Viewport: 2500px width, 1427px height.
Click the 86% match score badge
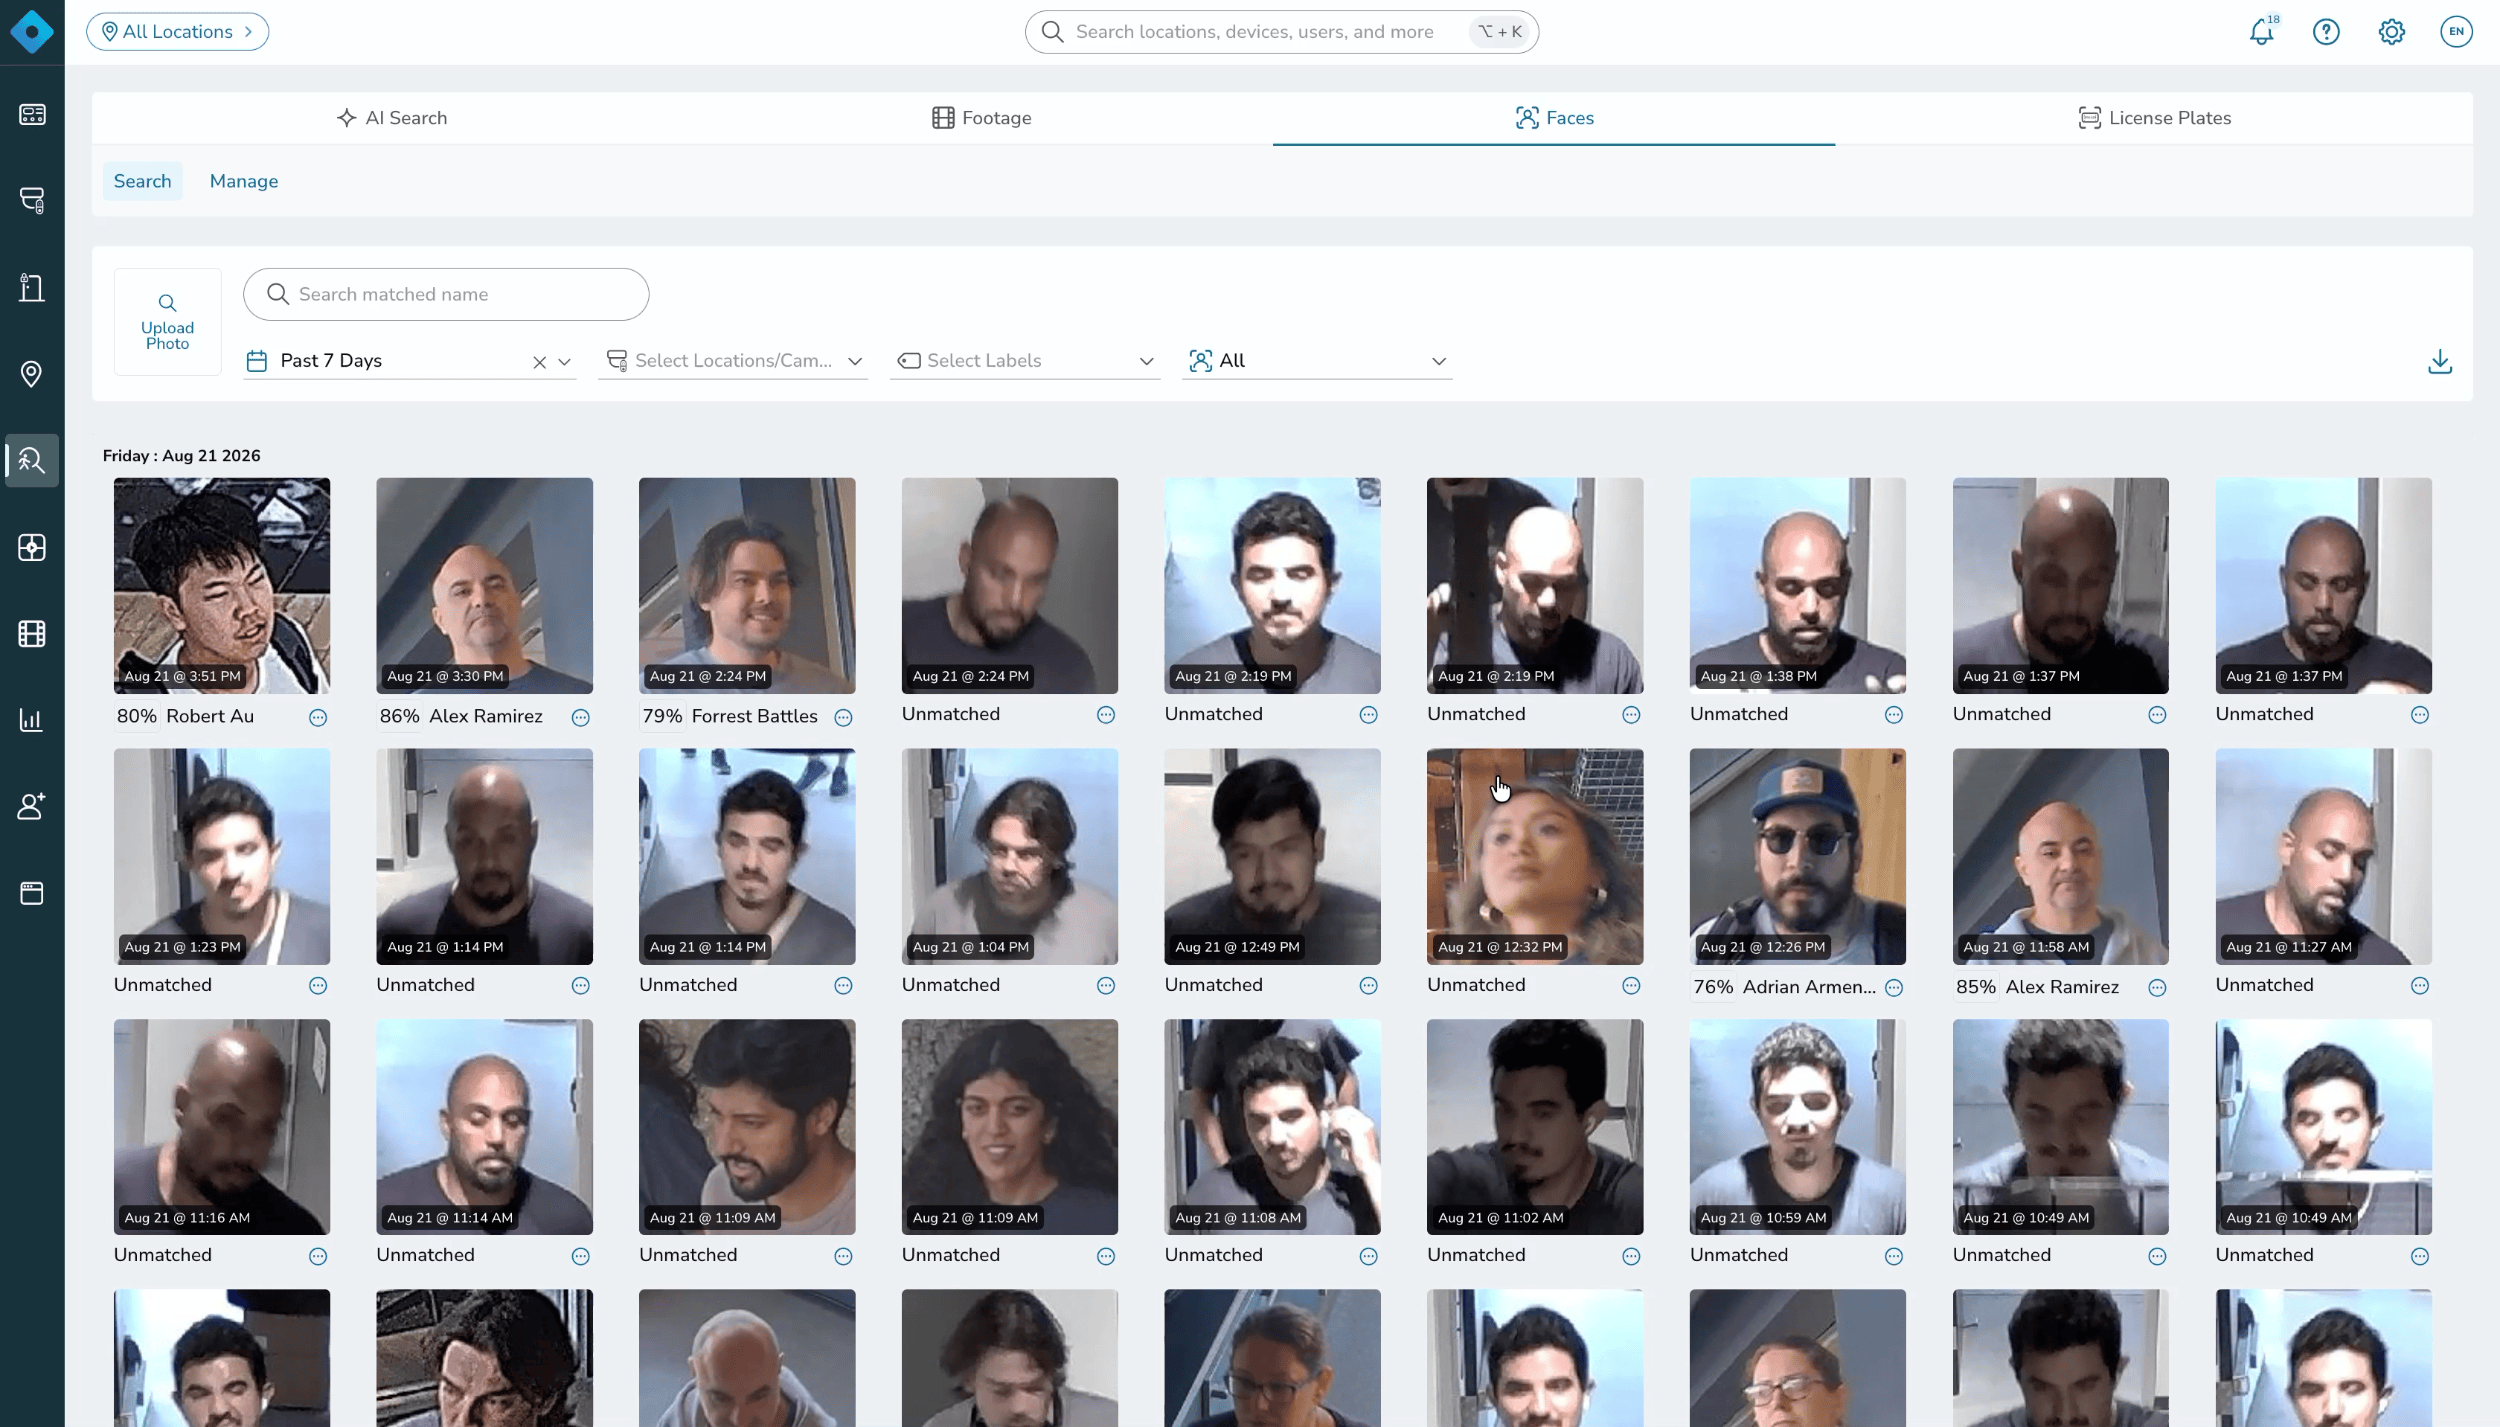[400, 716]
